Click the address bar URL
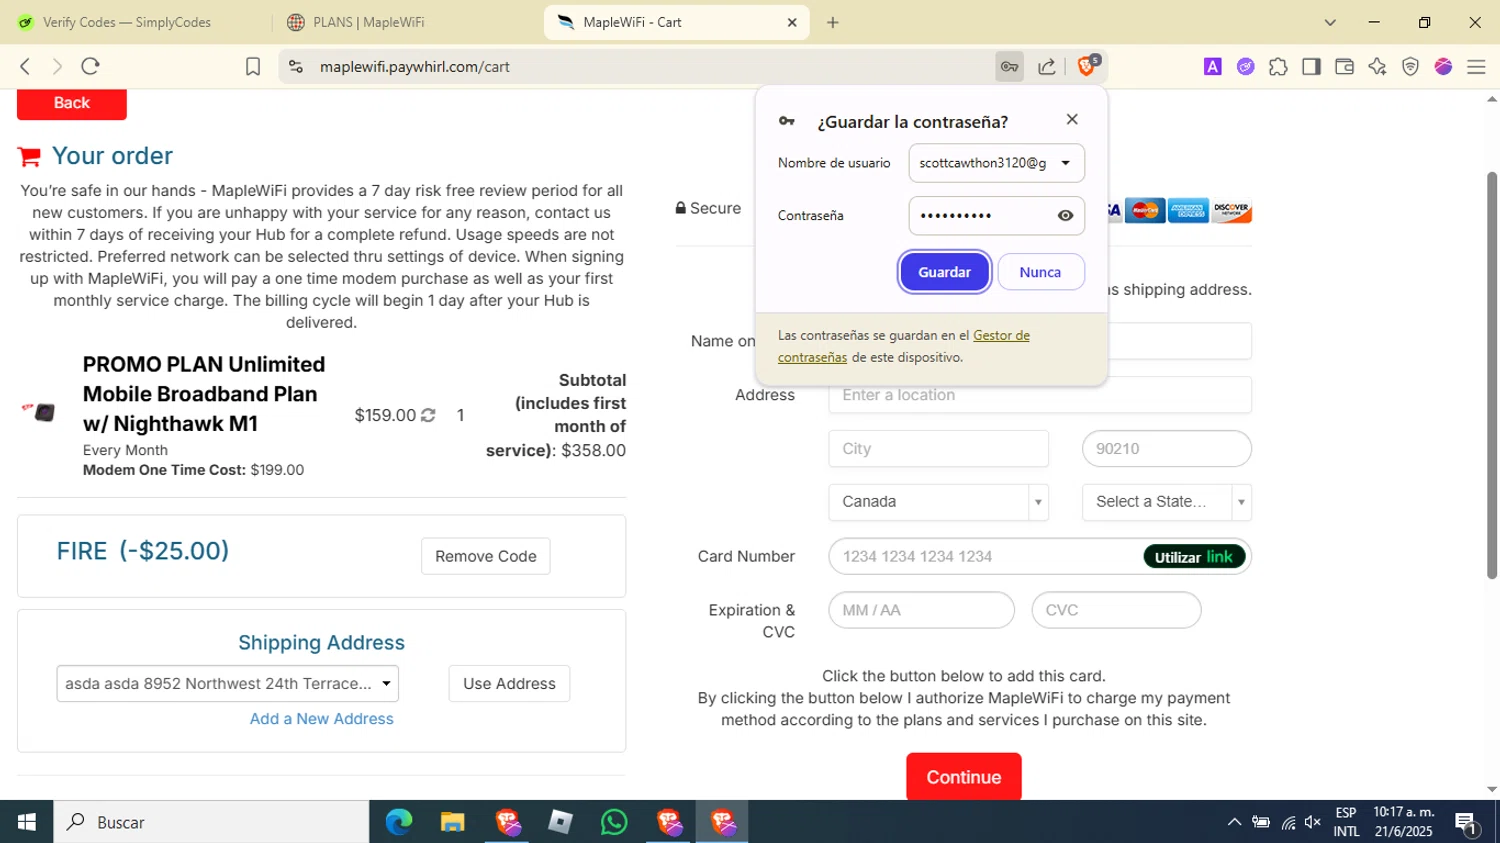The height and width of the screenshot is (843, 1500). [x=414, y=66]
